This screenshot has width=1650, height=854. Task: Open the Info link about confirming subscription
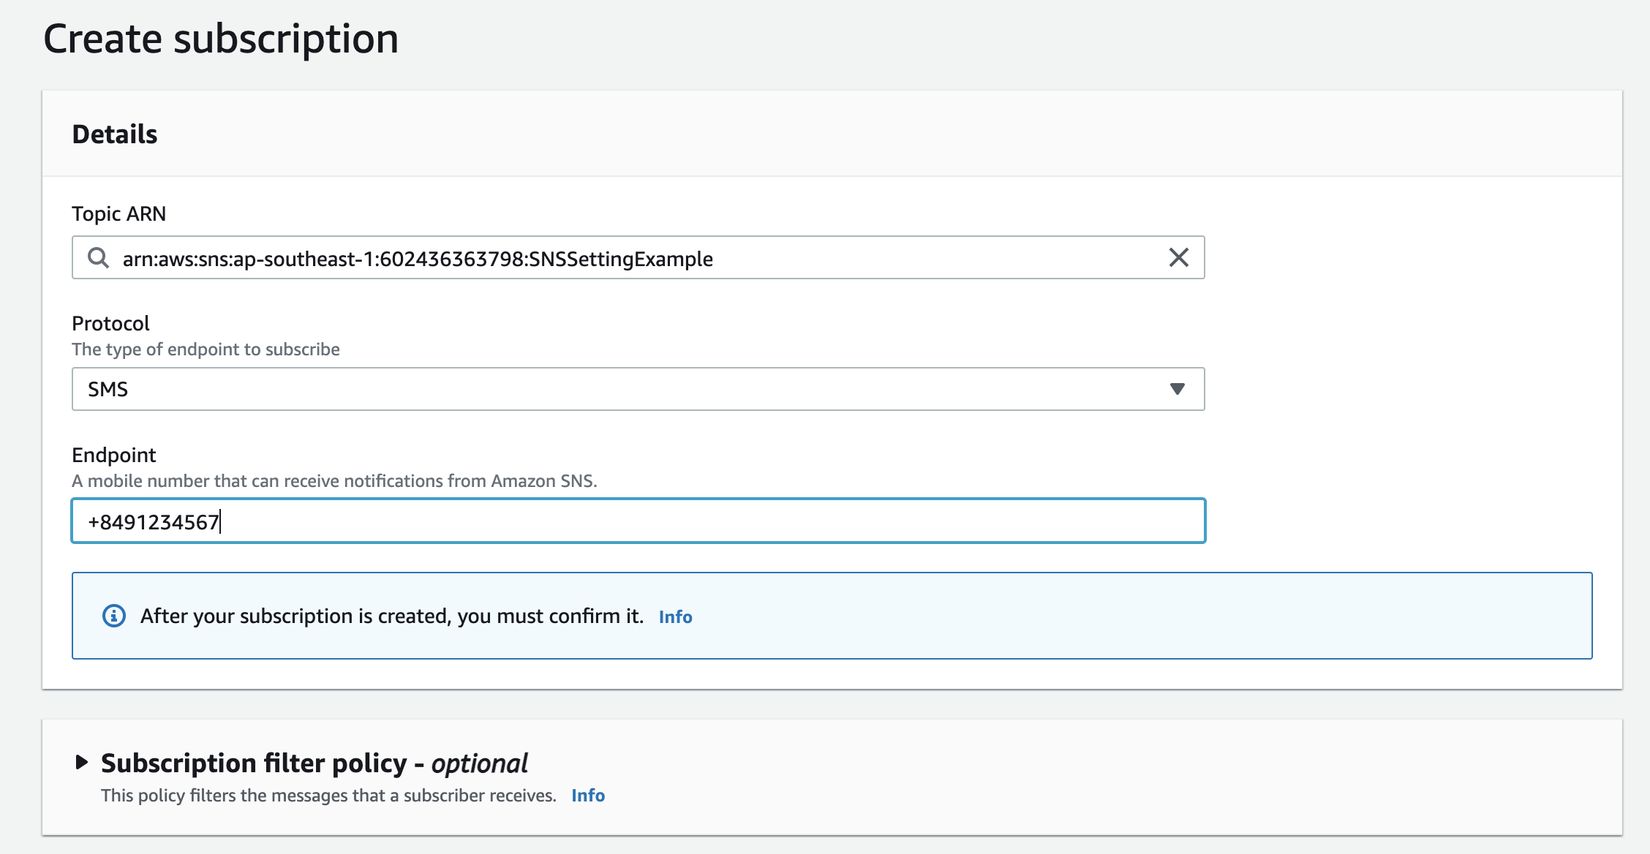point(675,617)
